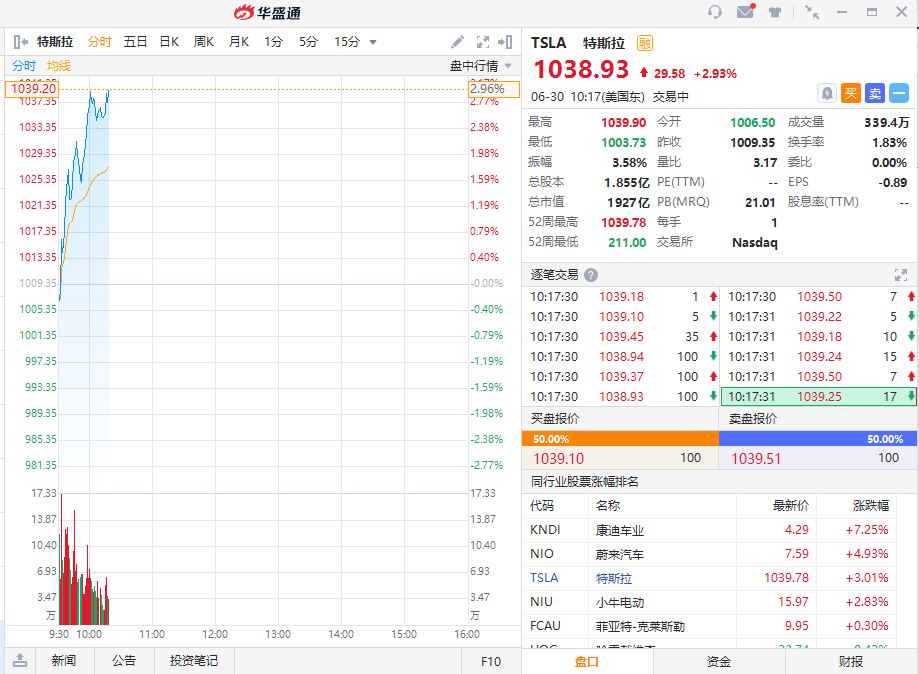Expand the 逐笔交易 trades panel
919x674 pixels.
pyautogui.click(x=901, y=274)
